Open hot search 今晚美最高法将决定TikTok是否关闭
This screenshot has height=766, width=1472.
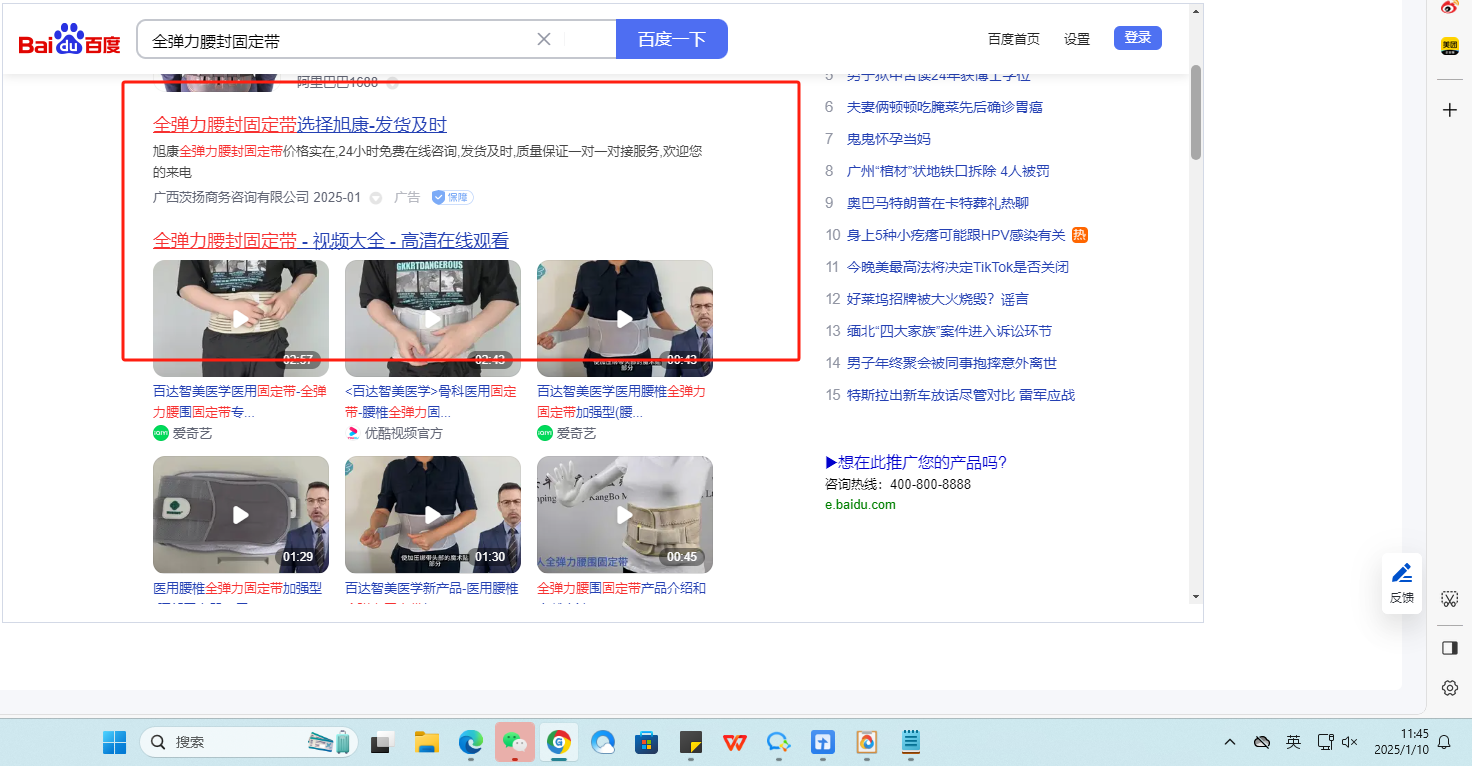958,267
